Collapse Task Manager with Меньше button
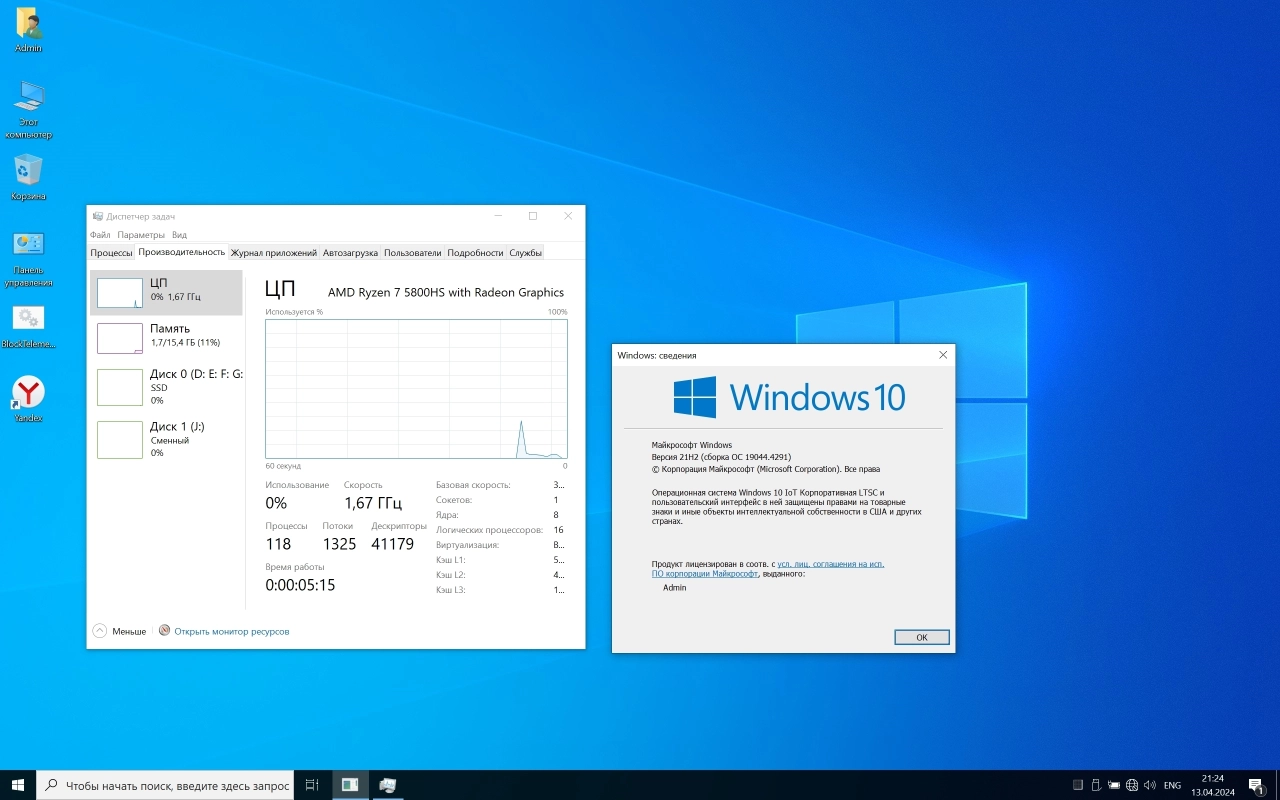Viewport: 1280px width, 800px height. coord(119,631)
